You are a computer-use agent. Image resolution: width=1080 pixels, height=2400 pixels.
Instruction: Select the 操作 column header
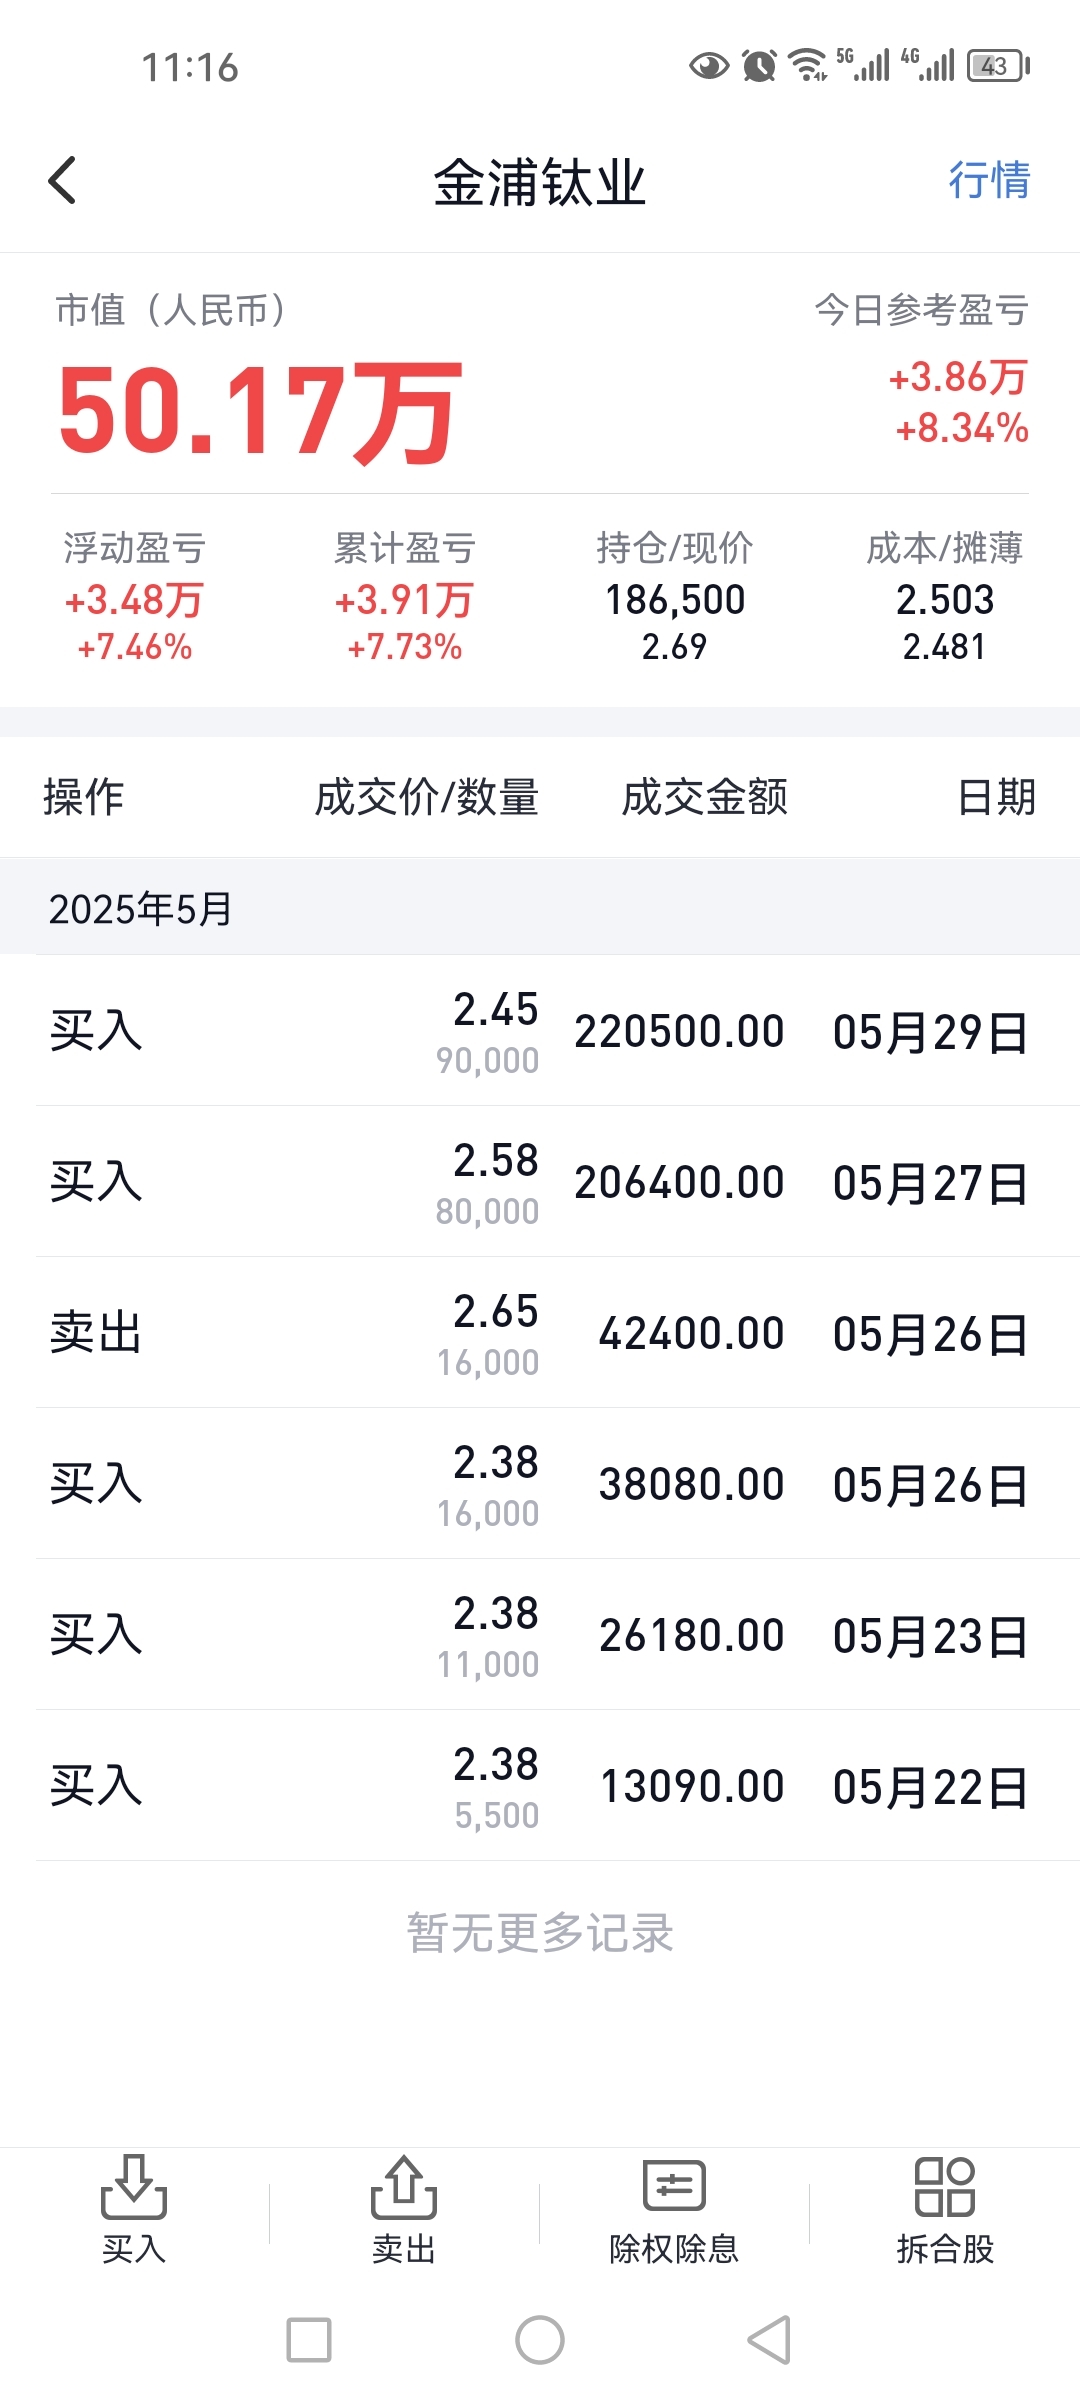84,797
